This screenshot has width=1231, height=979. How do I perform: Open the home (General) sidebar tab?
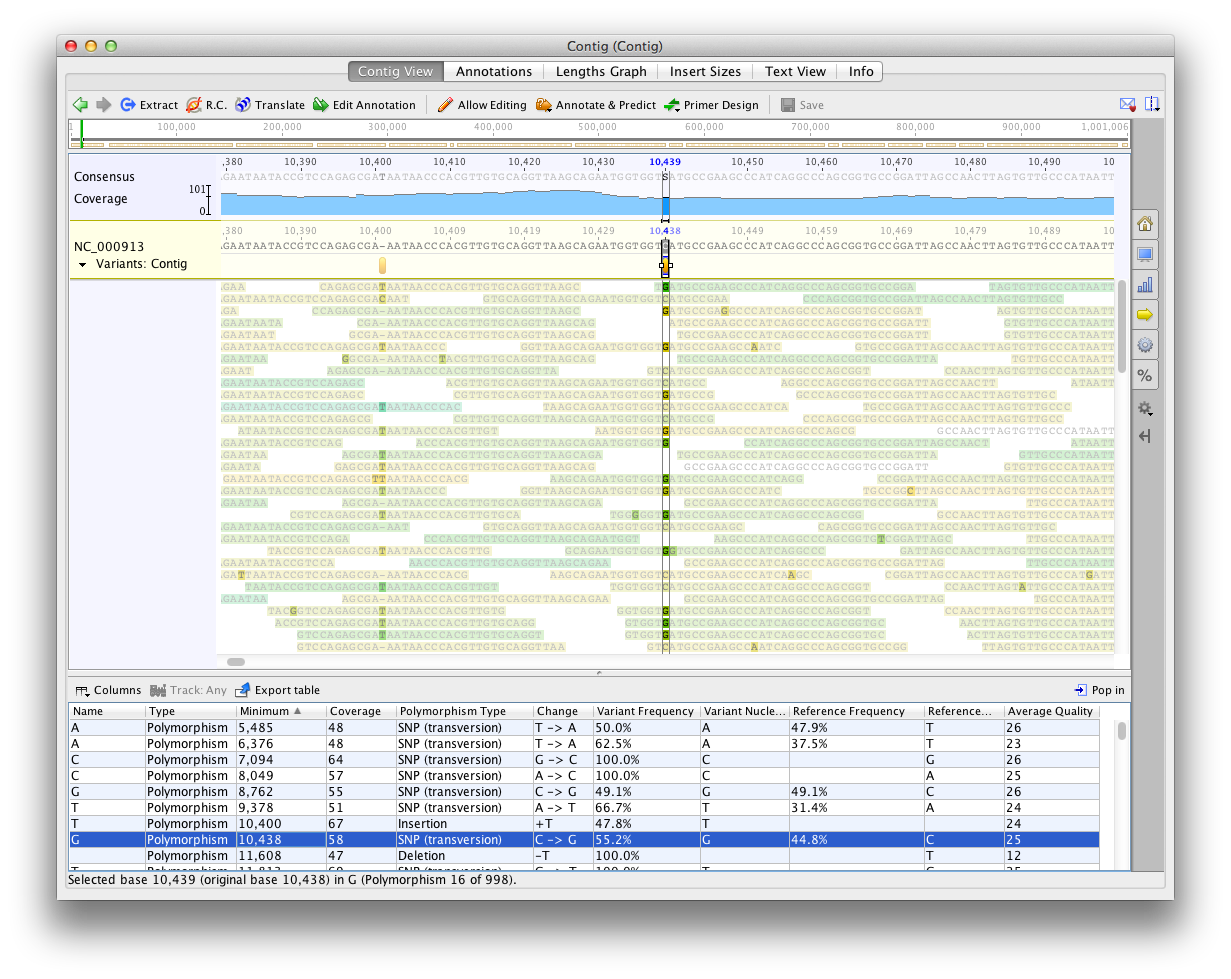(x=1145, y=224)
